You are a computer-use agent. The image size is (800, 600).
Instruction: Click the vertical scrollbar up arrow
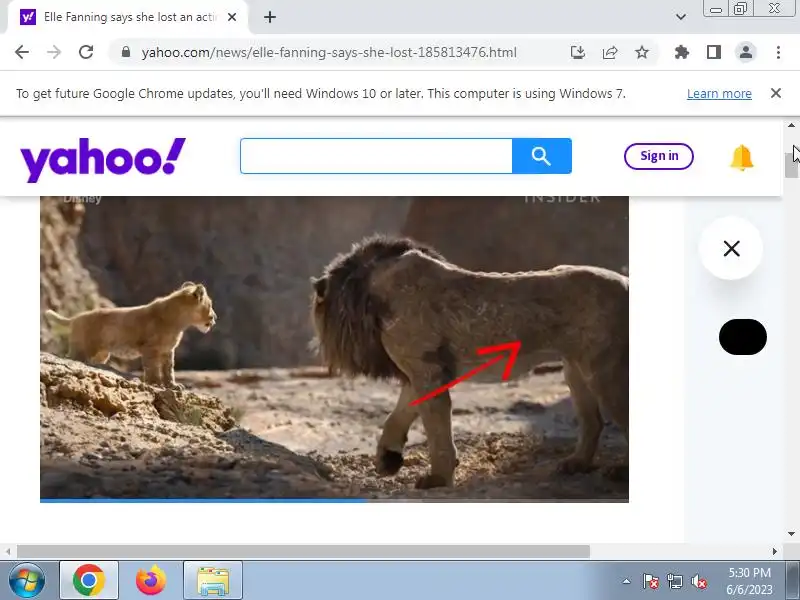coord(791,126)
